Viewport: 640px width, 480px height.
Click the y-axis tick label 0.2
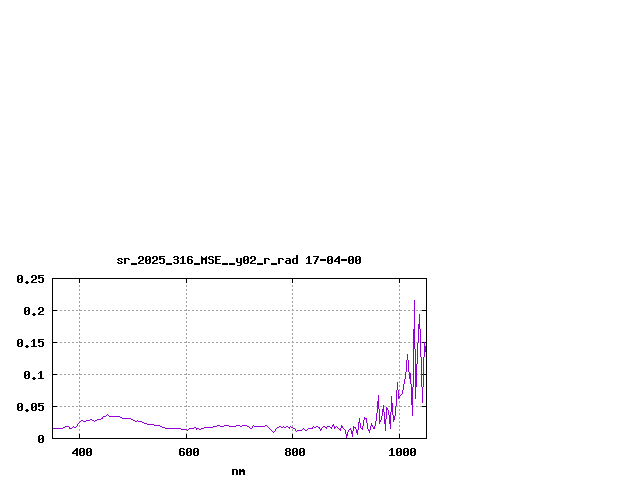pyautogui.click(x=34, y=311)
